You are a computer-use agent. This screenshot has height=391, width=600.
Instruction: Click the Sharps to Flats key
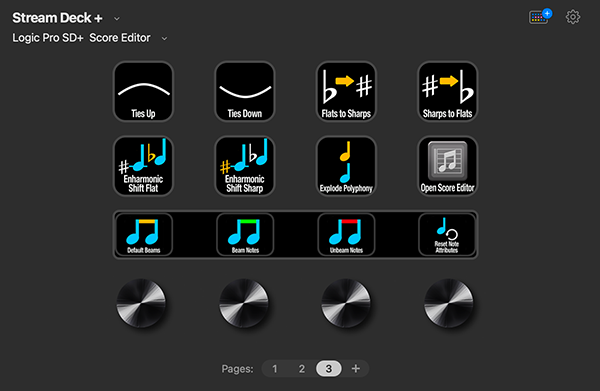448,91
